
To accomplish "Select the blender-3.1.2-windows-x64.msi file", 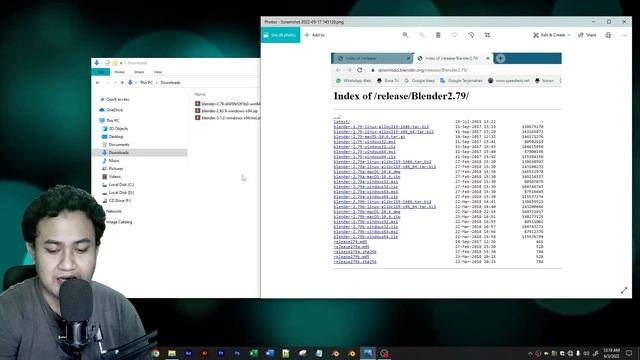I will [227, 118].
